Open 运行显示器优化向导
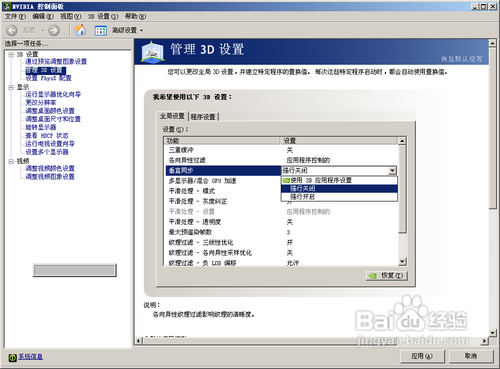The height and width of the screenshot is (369, 500). click(x=53, y=94)
